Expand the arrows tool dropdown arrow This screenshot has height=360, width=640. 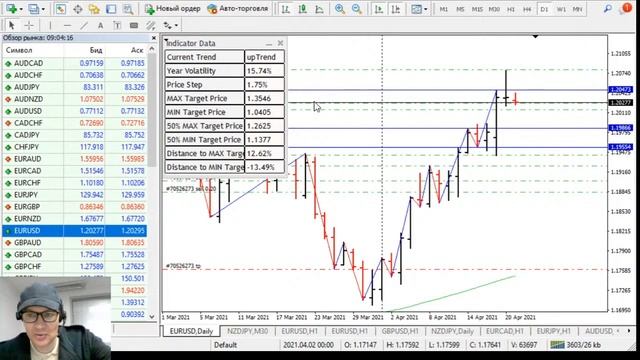pyautogui.click(x=176, y=25)
